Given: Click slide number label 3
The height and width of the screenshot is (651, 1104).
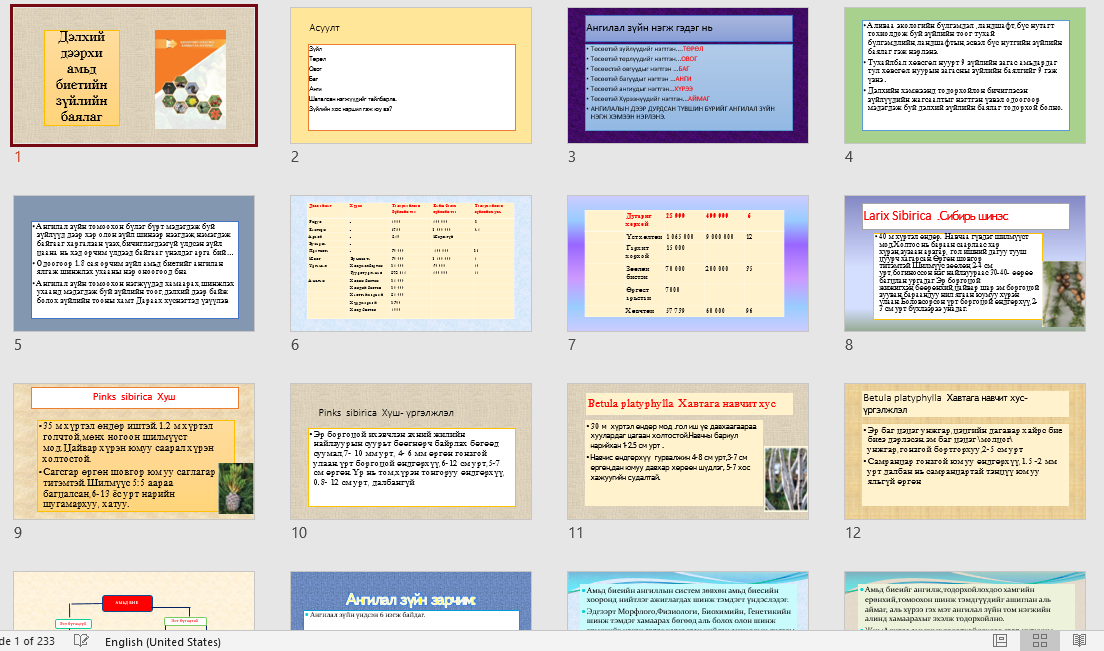Looking at the screenshot, I should click(572, 157).
